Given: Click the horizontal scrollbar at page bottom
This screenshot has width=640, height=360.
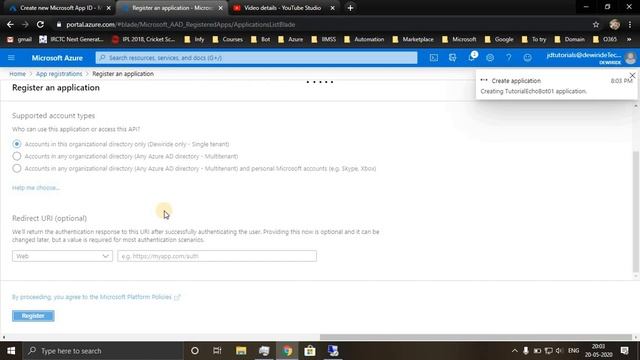Looking at the screenshot, I should click(x=476, y=337).
